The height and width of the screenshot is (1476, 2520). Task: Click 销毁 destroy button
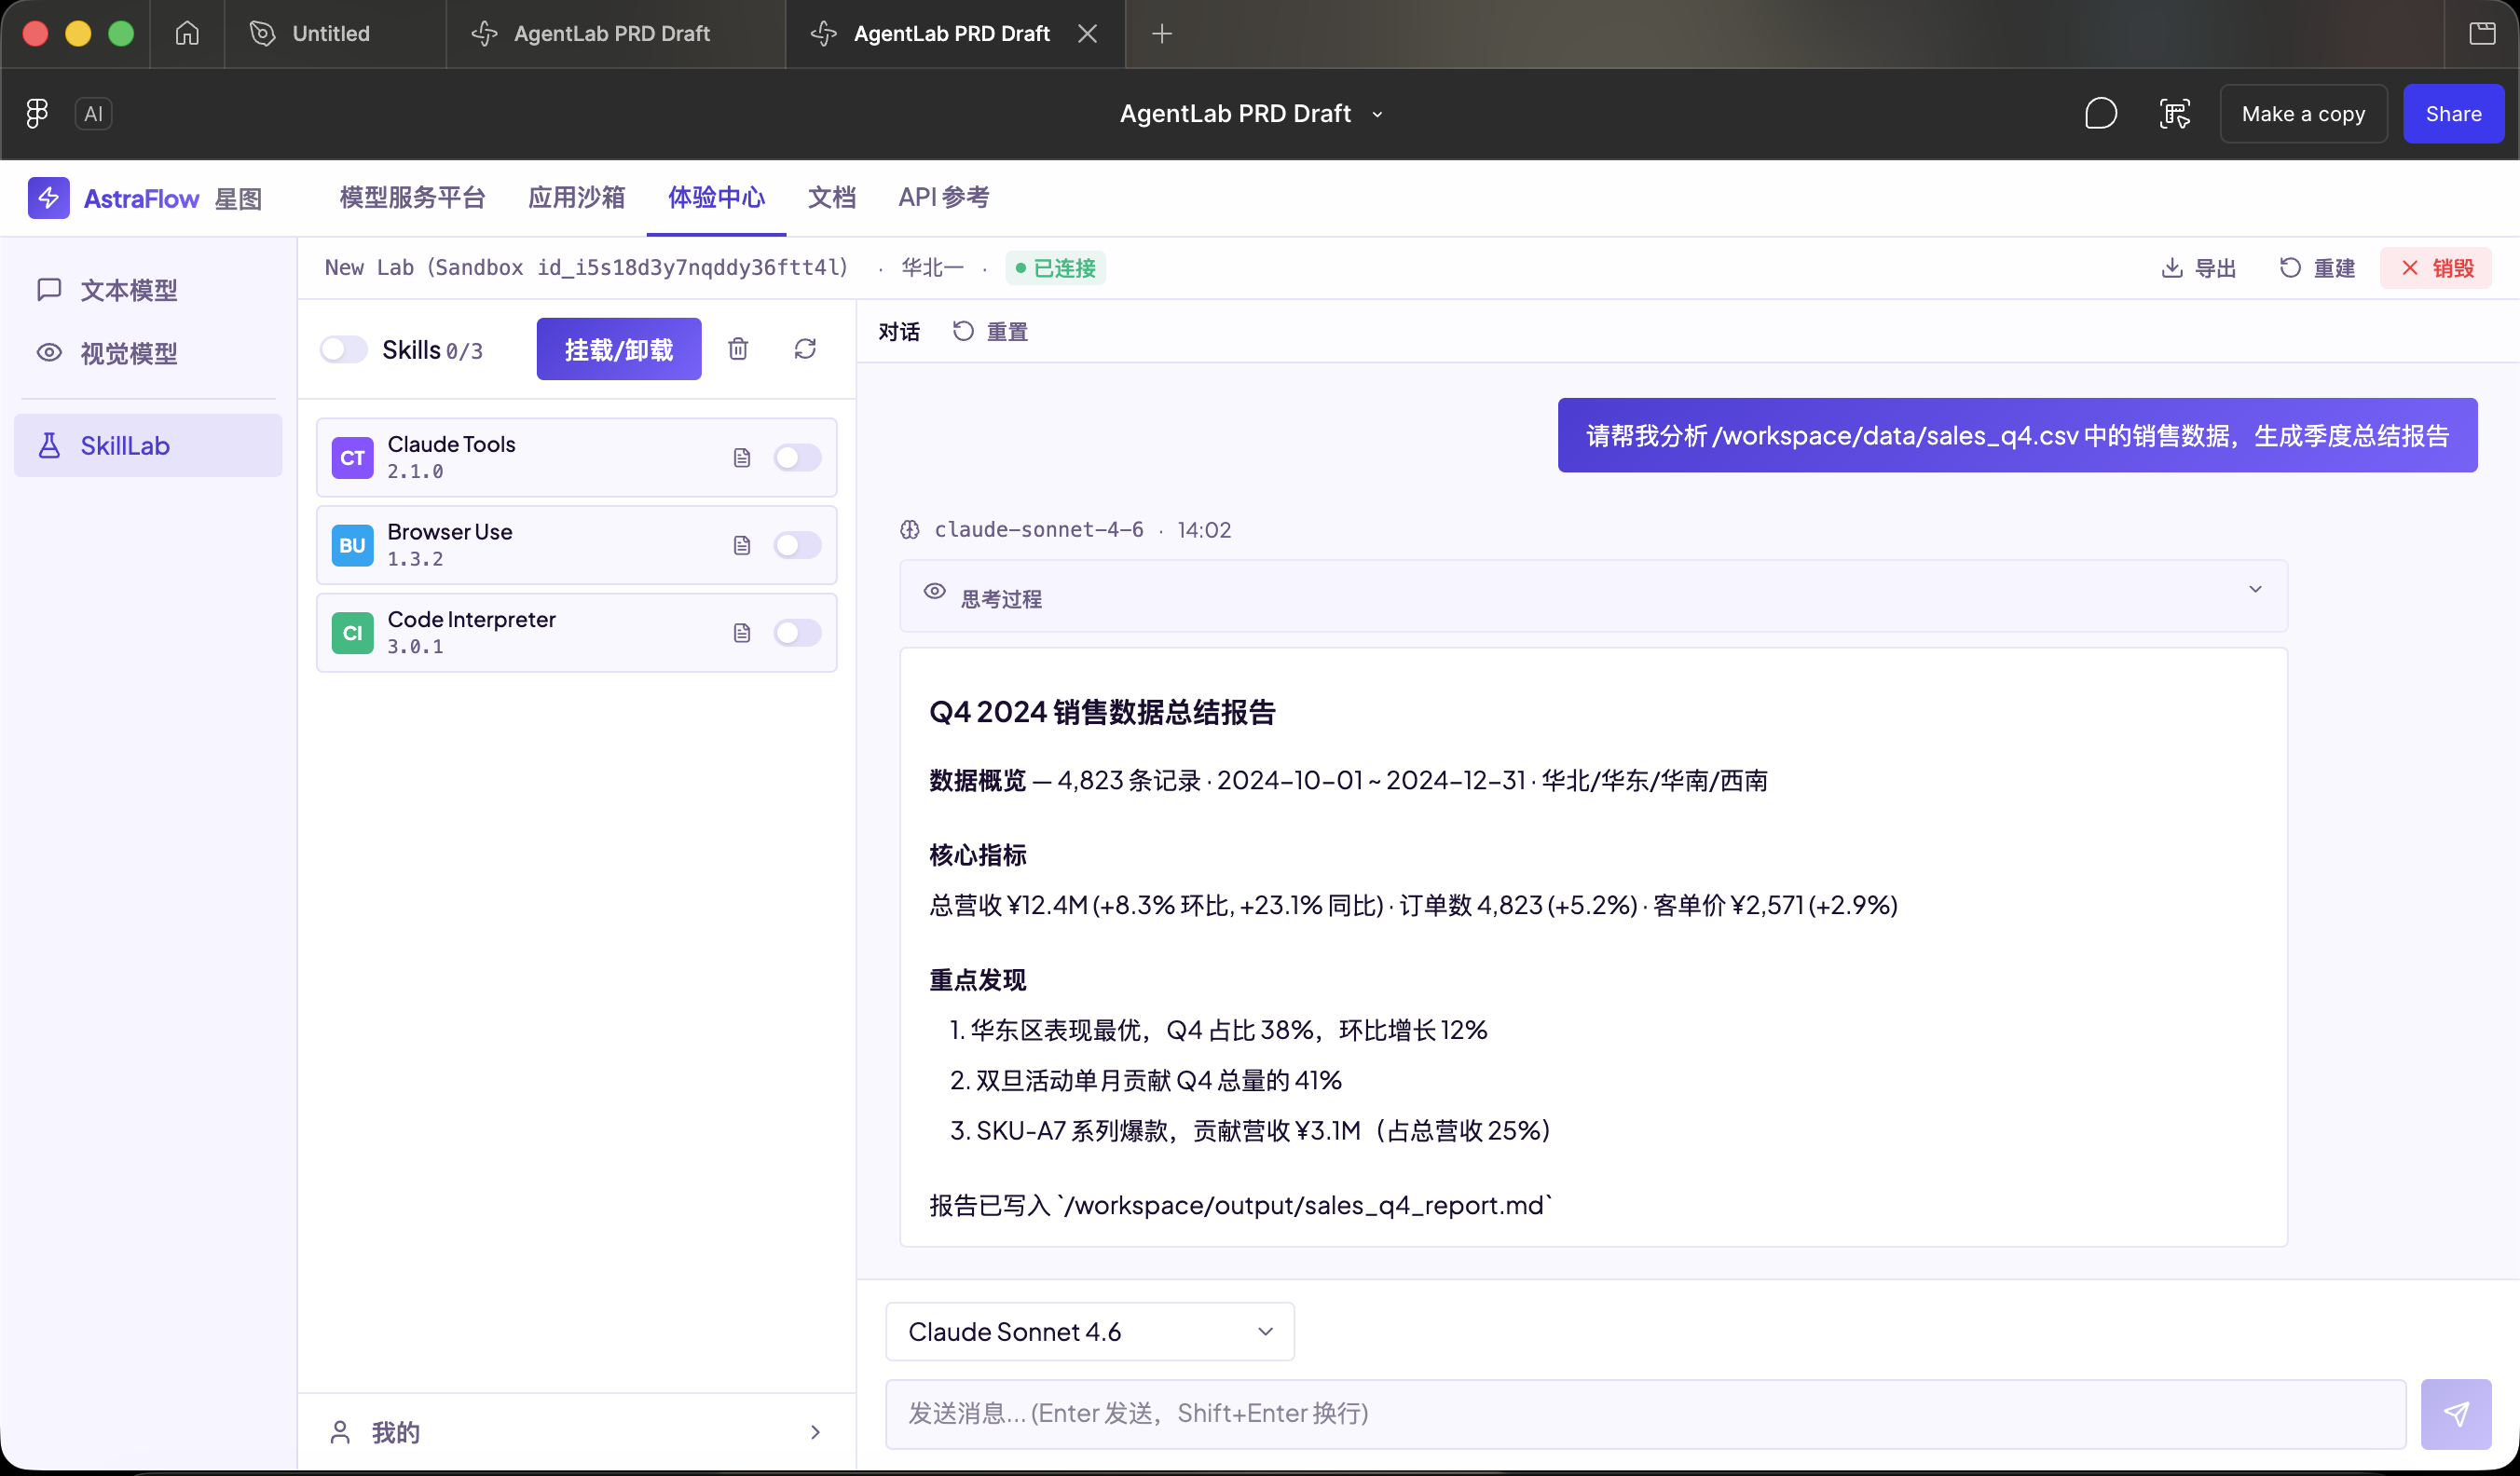[2437, 268]
